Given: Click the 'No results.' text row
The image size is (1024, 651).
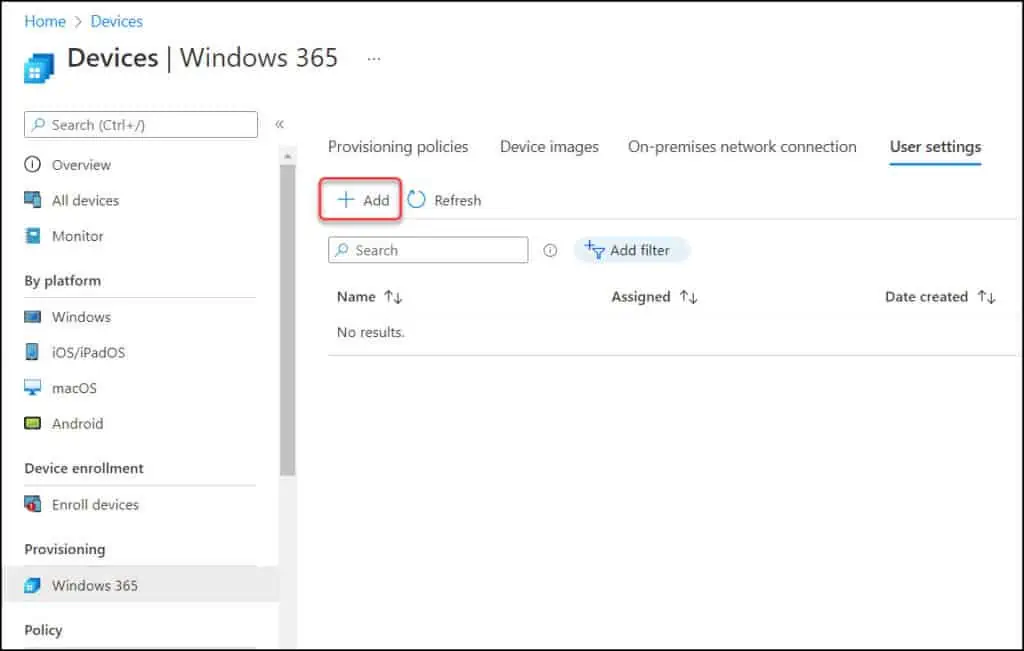Looking at the screenshot, I should (370, 332).
